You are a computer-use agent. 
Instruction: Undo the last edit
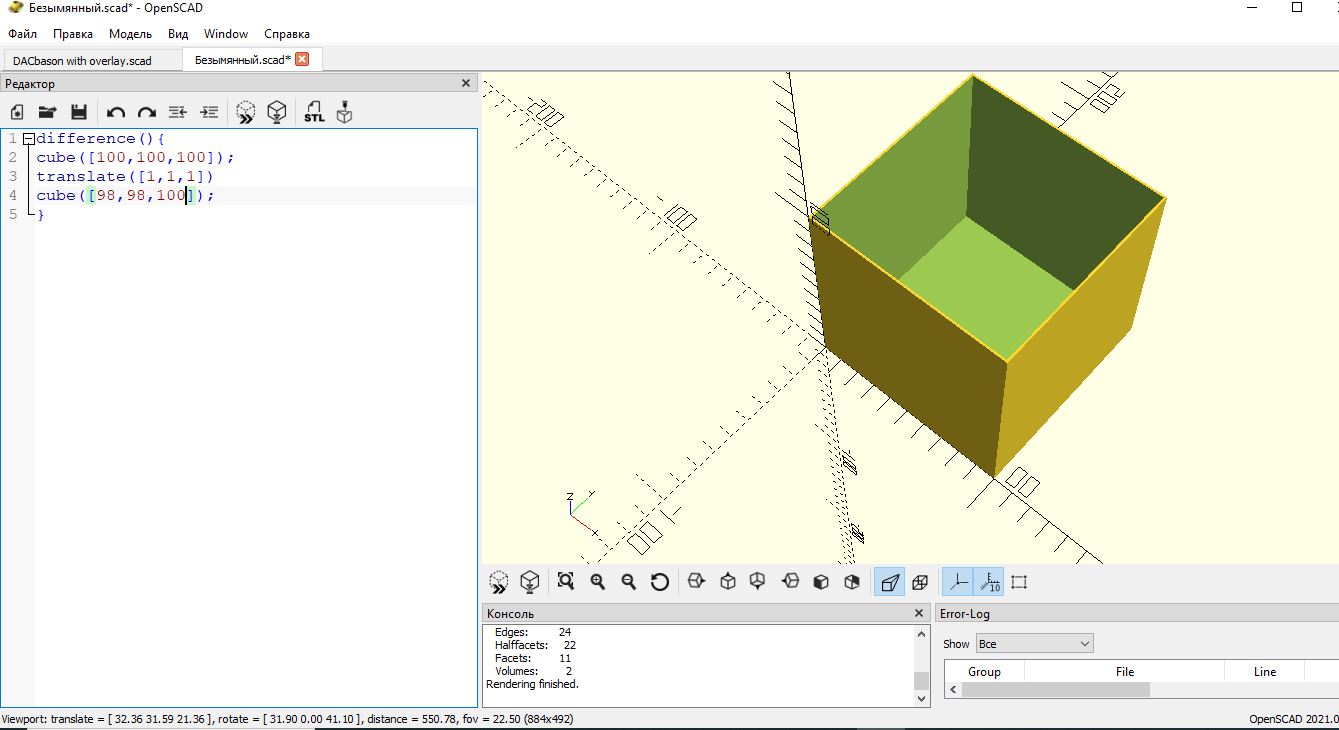pos(116,112)
